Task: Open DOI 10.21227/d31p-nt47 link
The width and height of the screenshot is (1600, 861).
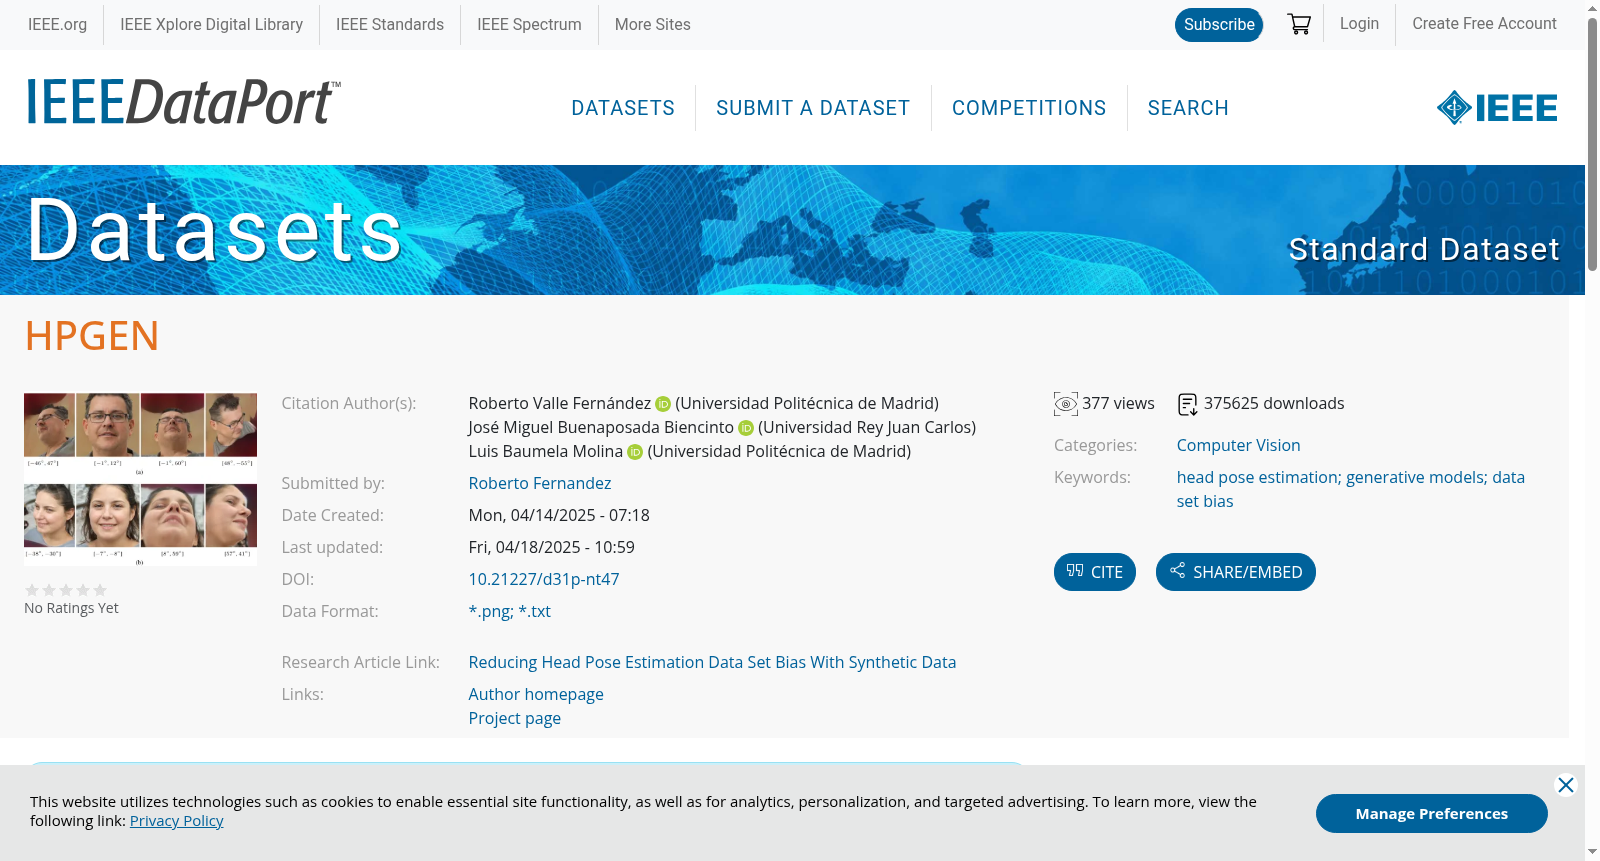Action: click(544, 579)
